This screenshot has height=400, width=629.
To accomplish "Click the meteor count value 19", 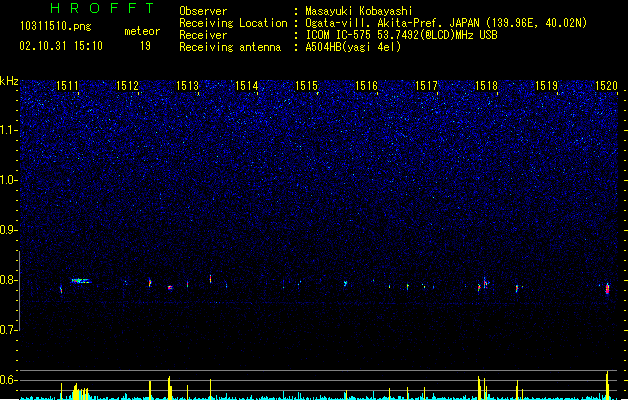I will coord(145,46).
